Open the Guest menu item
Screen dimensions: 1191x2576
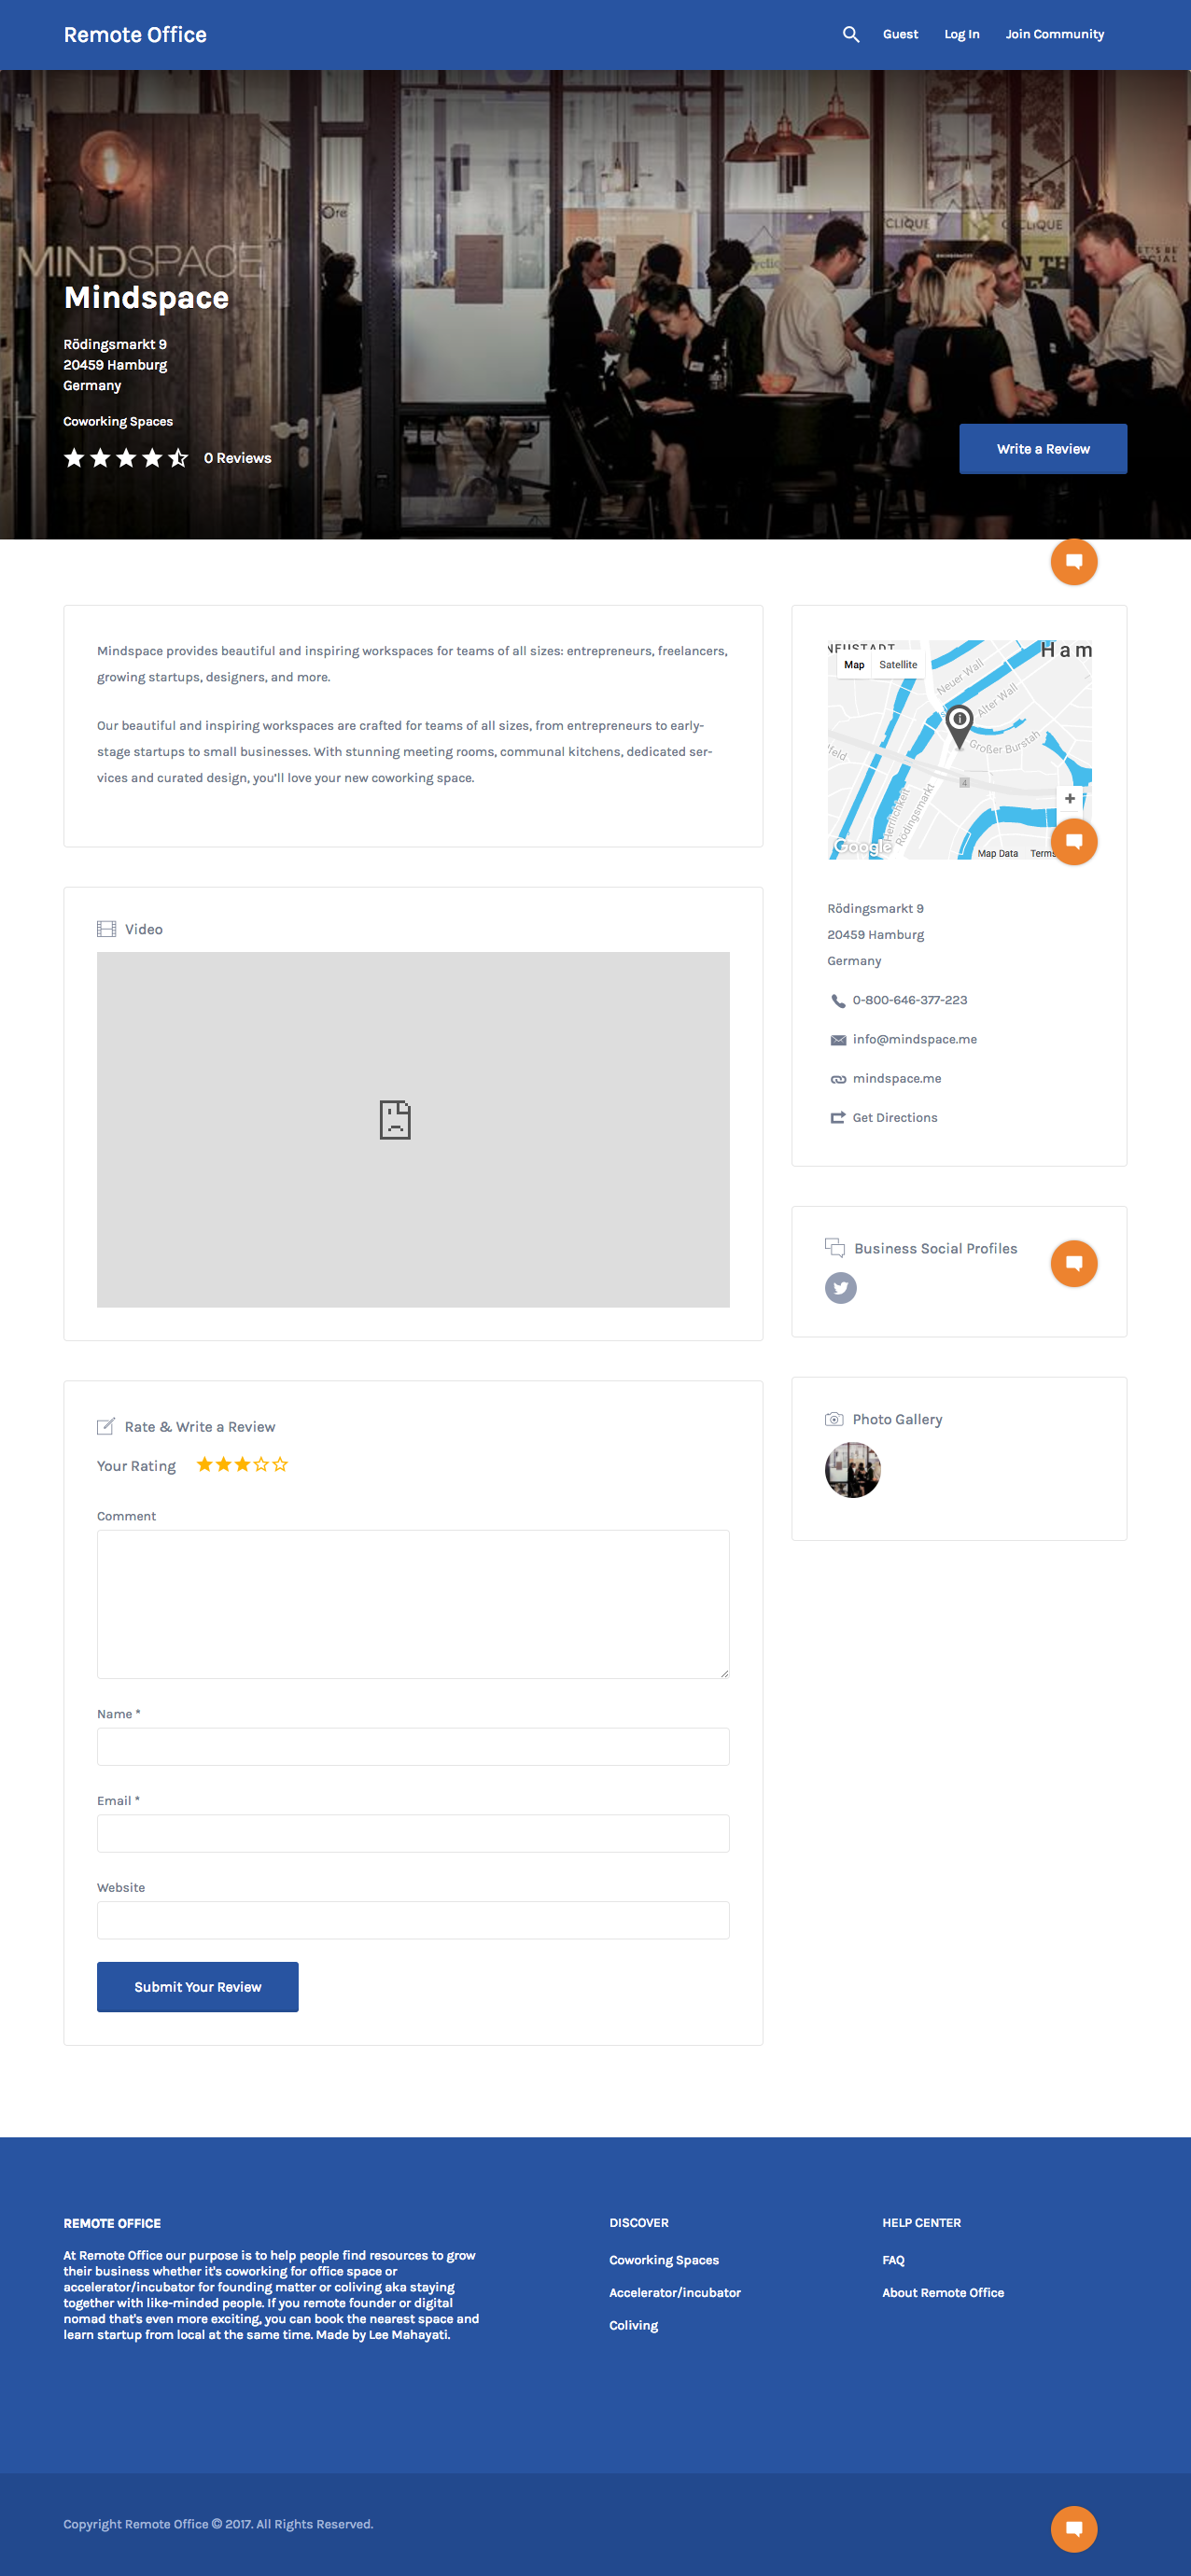pos(900,34)
